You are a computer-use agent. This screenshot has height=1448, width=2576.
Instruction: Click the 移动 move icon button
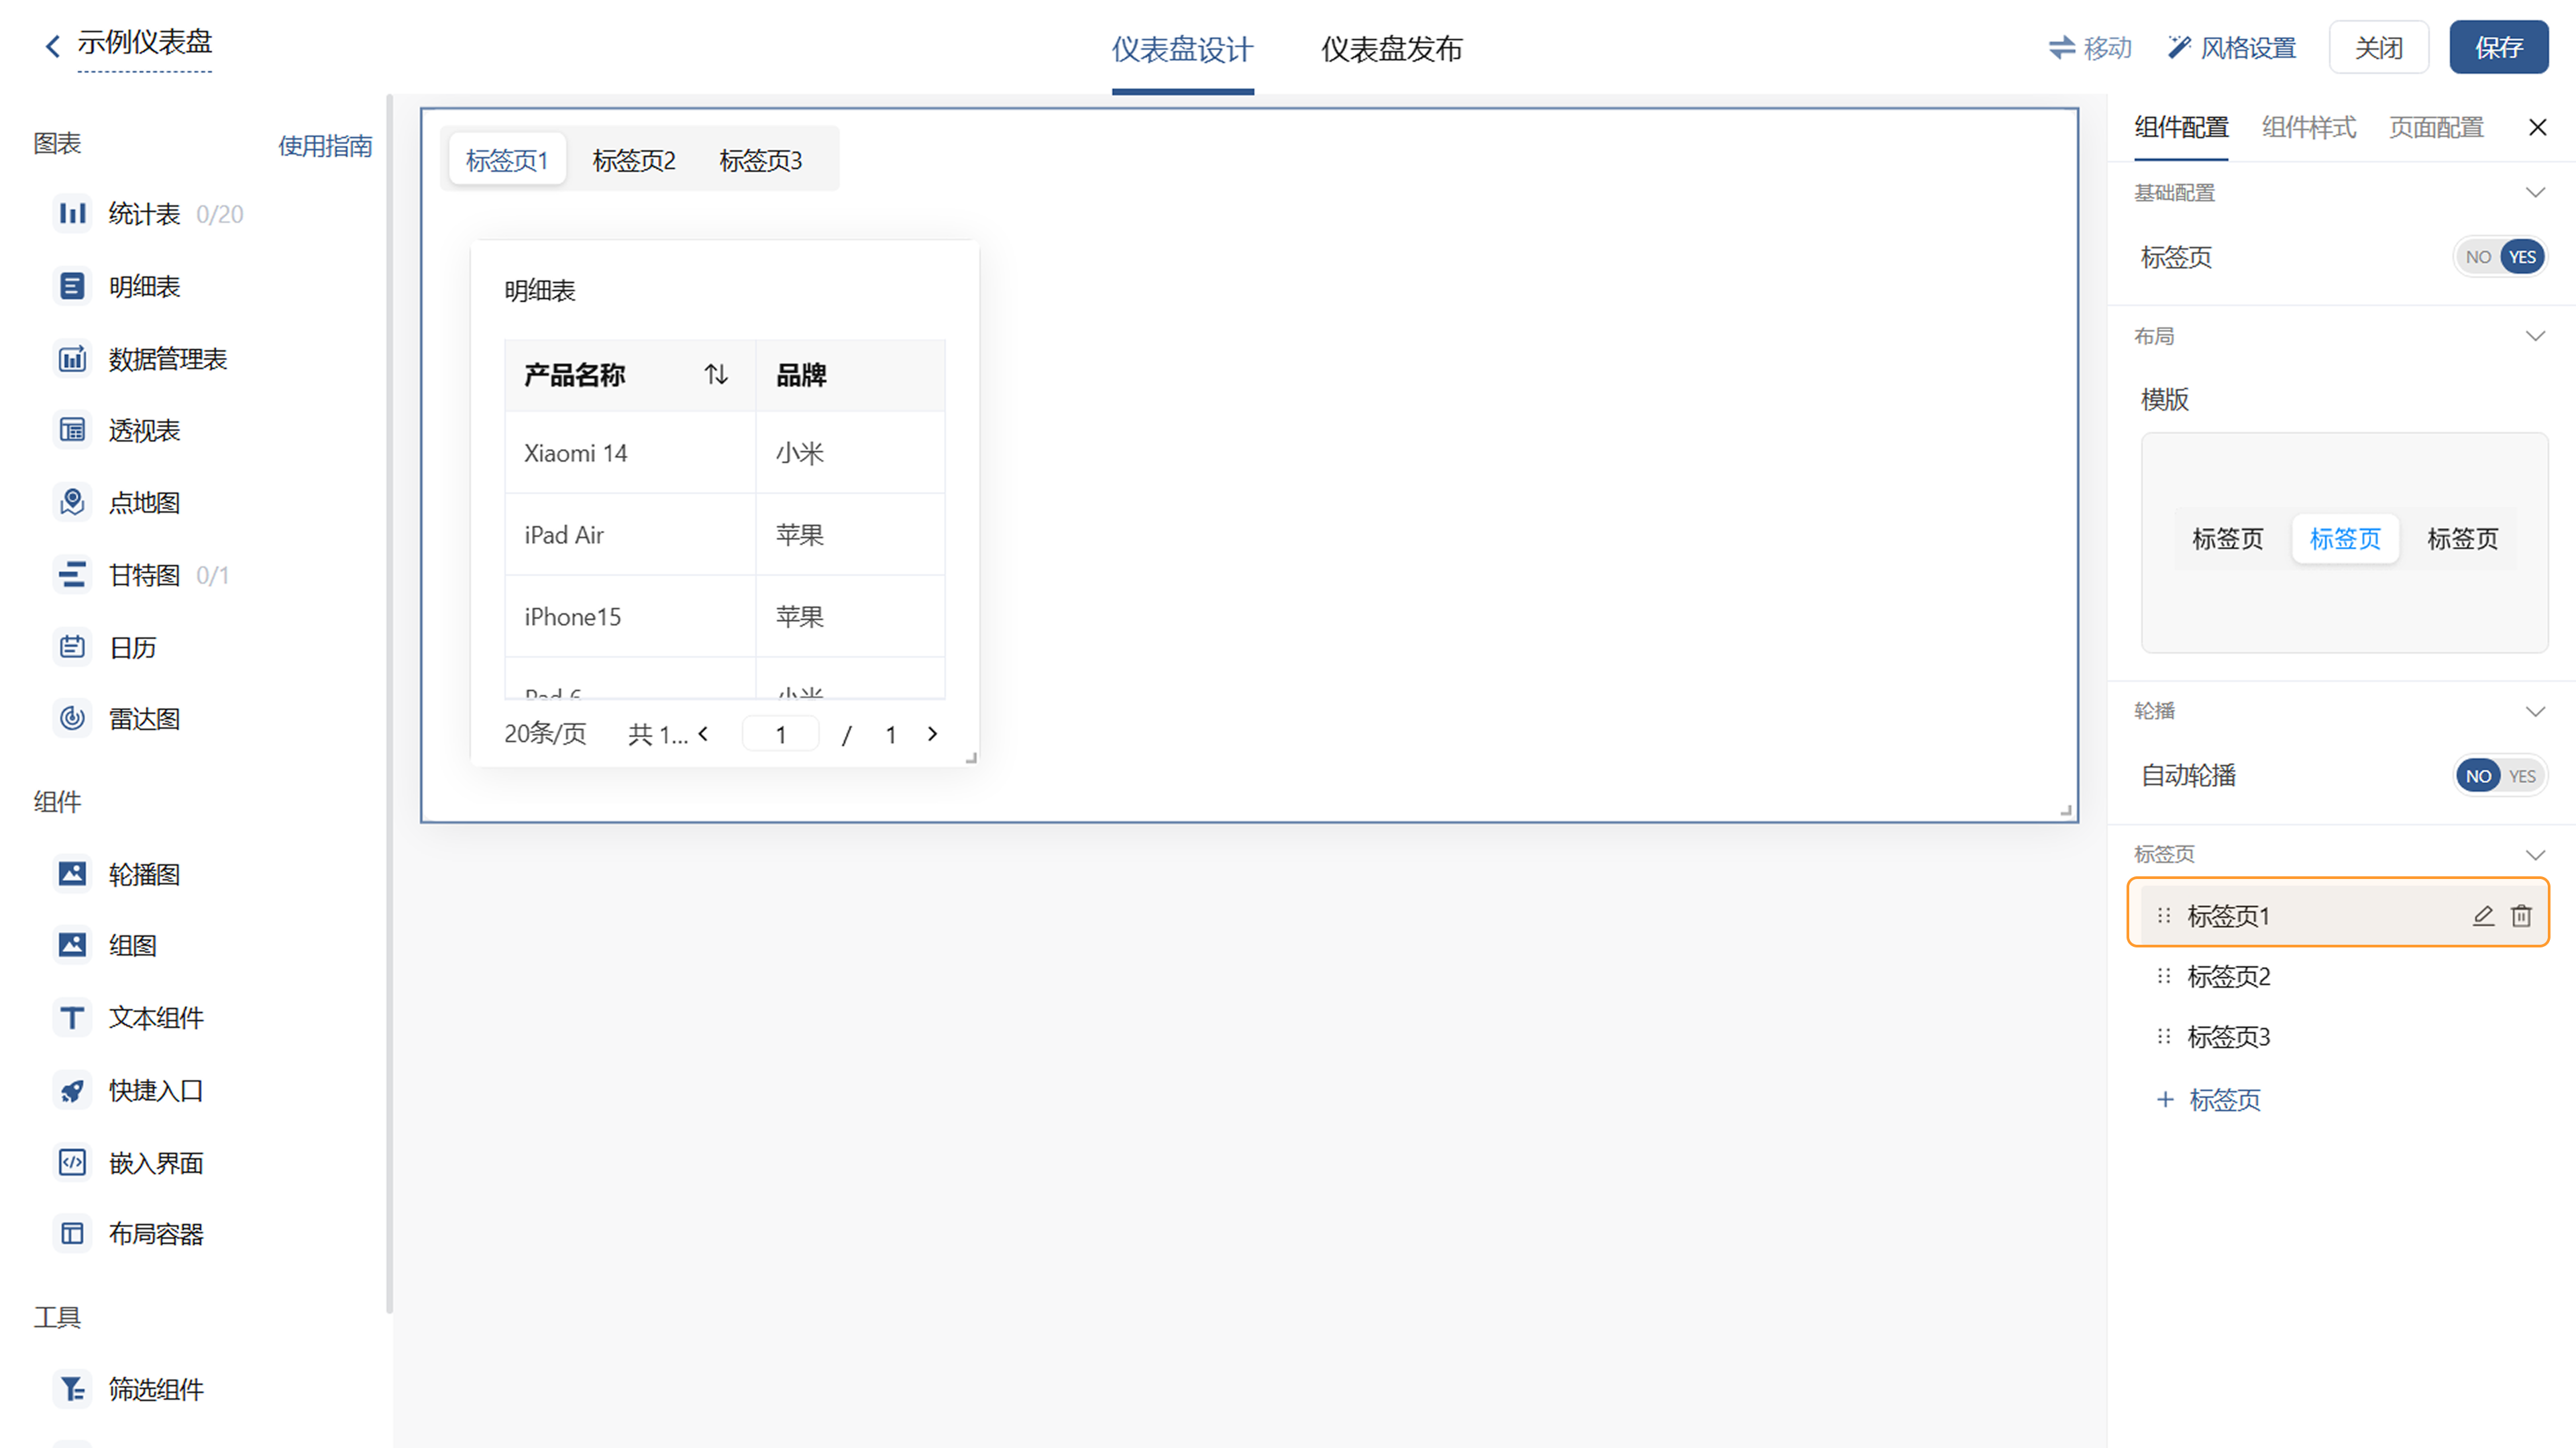tap(2090, 47)
